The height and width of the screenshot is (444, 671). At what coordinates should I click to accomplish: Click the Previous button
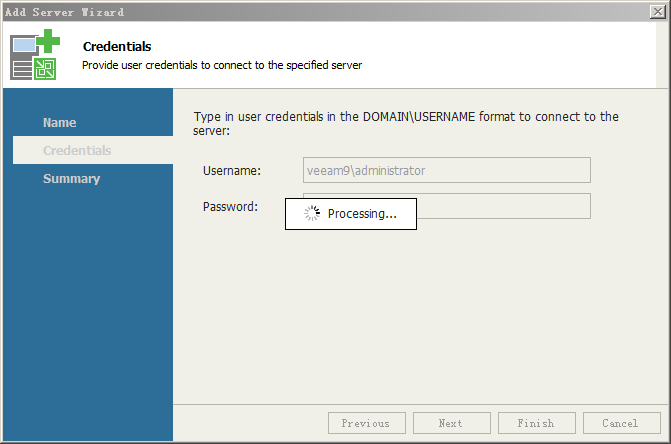[x=367, y=423]
